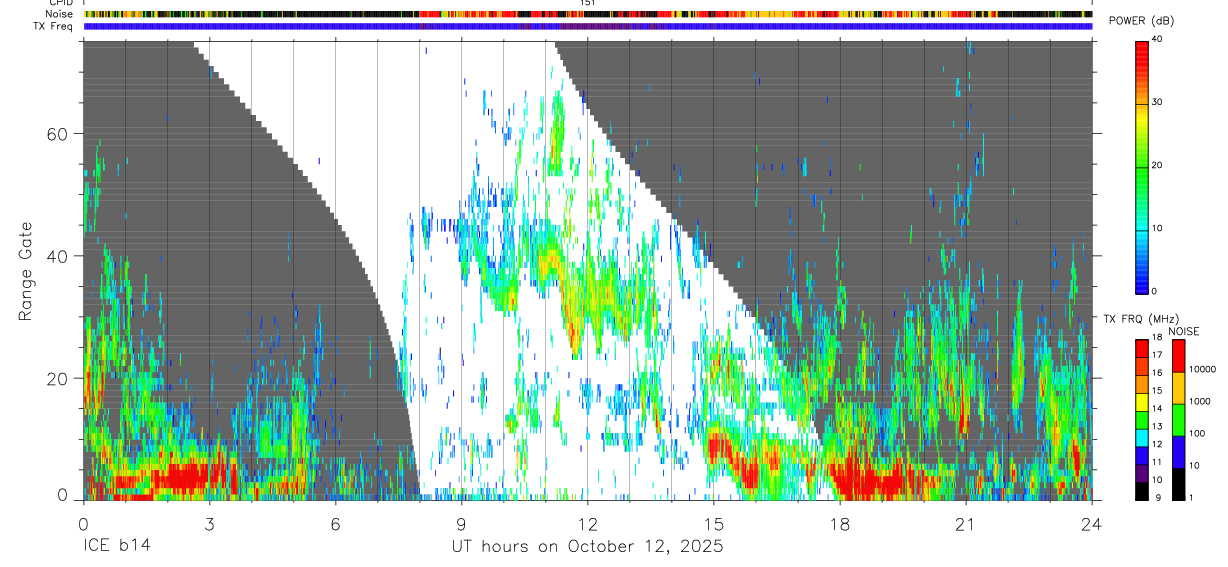Click the Noise row label at top left
The image size is (1228, 567).
point(60,14)
